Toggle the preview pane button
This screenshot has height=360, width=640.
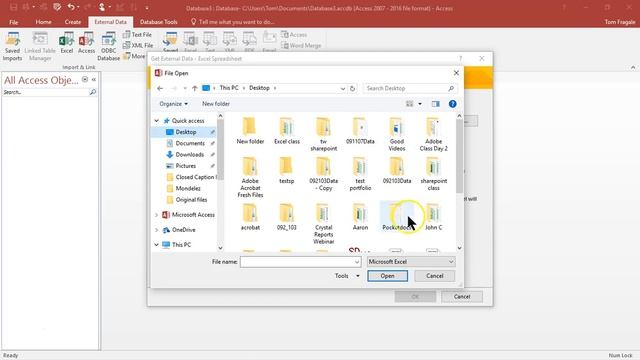[436, 104]
